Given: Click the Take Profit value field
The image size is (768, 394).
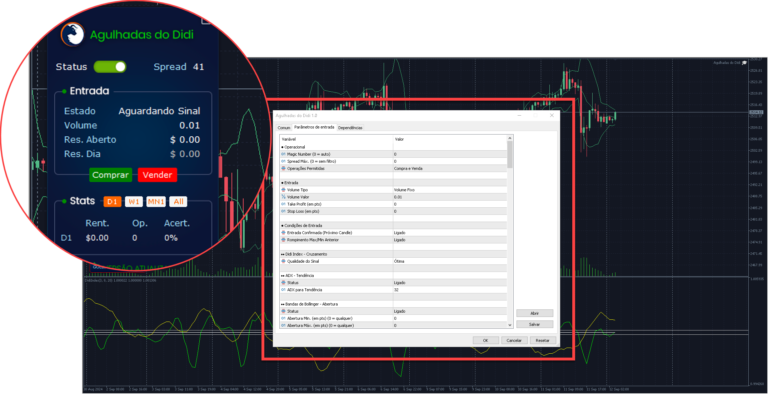Looking at the screenshot, I should [450, 203].
